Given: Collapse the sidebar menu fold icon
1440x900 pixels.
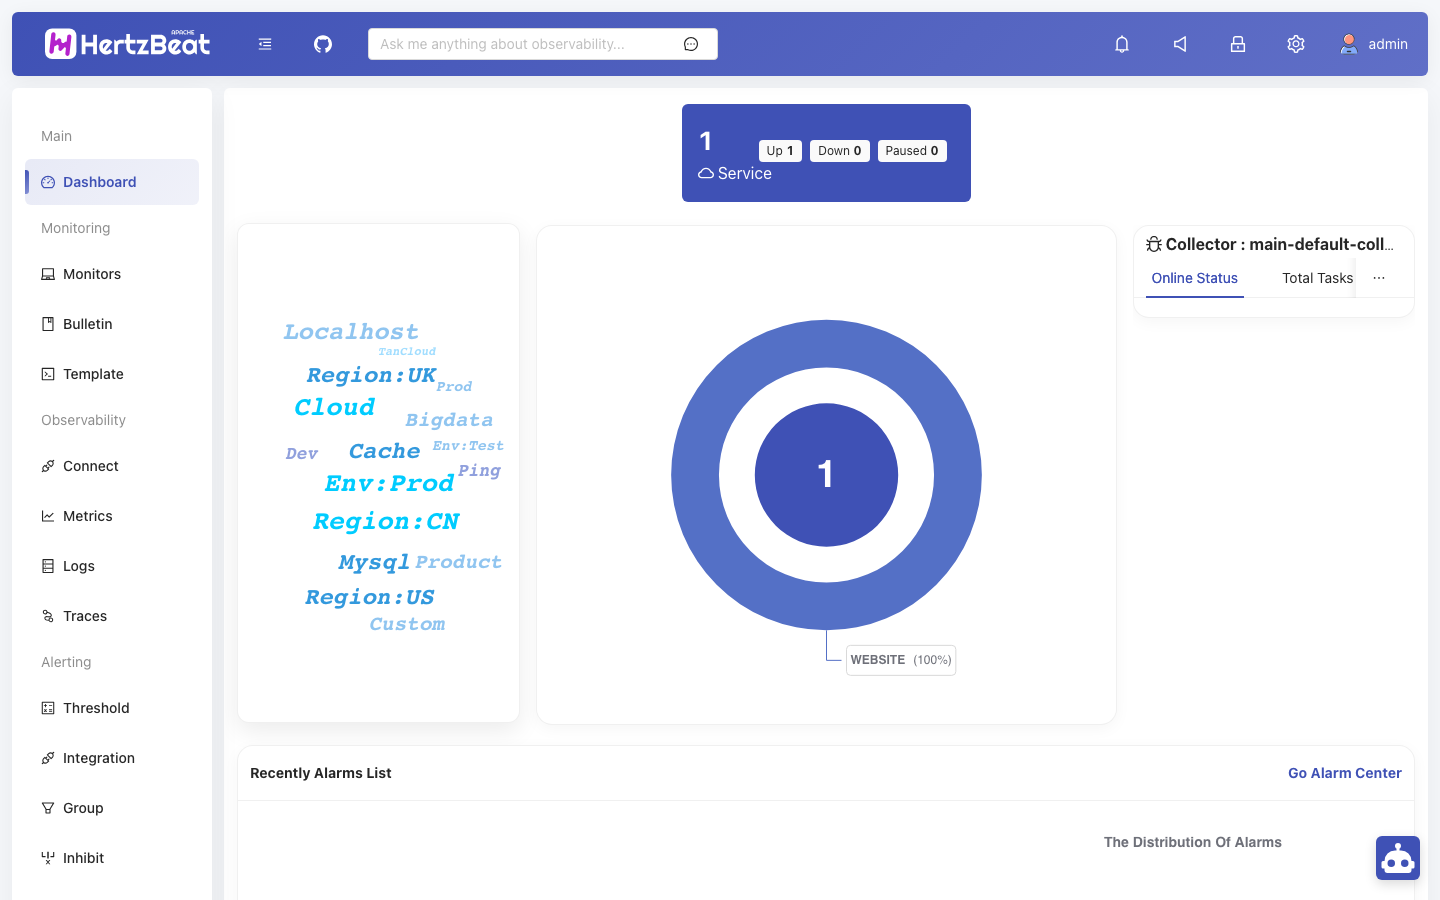Looking at the screenshot, I should tap(265, 44).
